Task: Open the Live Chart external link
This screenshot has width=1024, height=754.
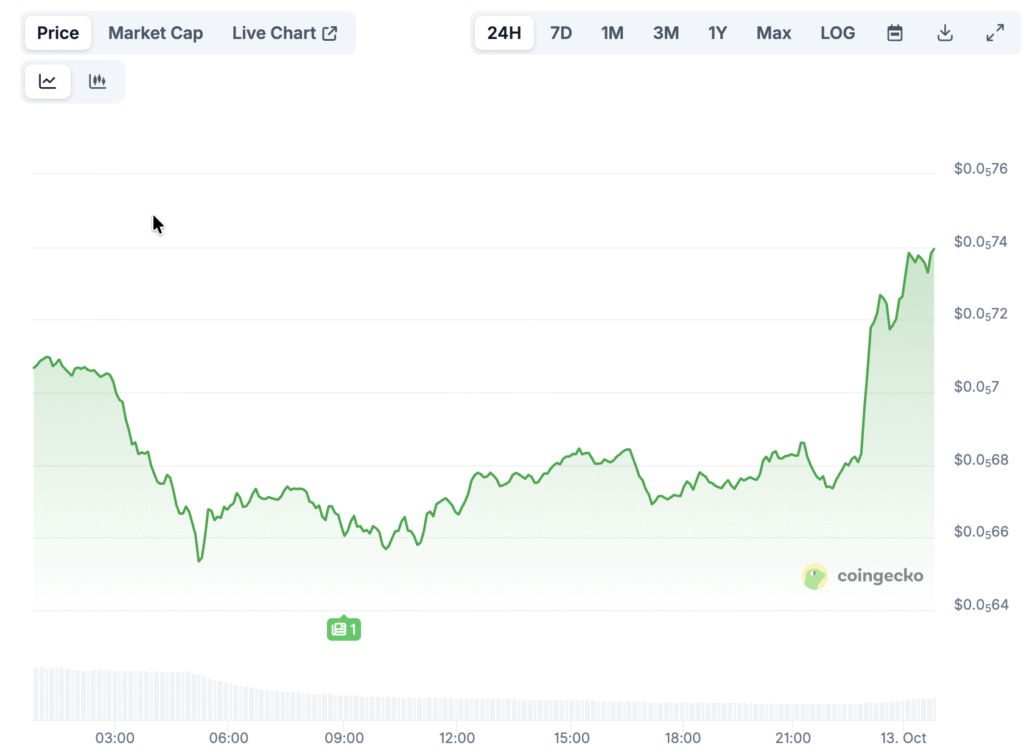Action: tap(285, 33)
